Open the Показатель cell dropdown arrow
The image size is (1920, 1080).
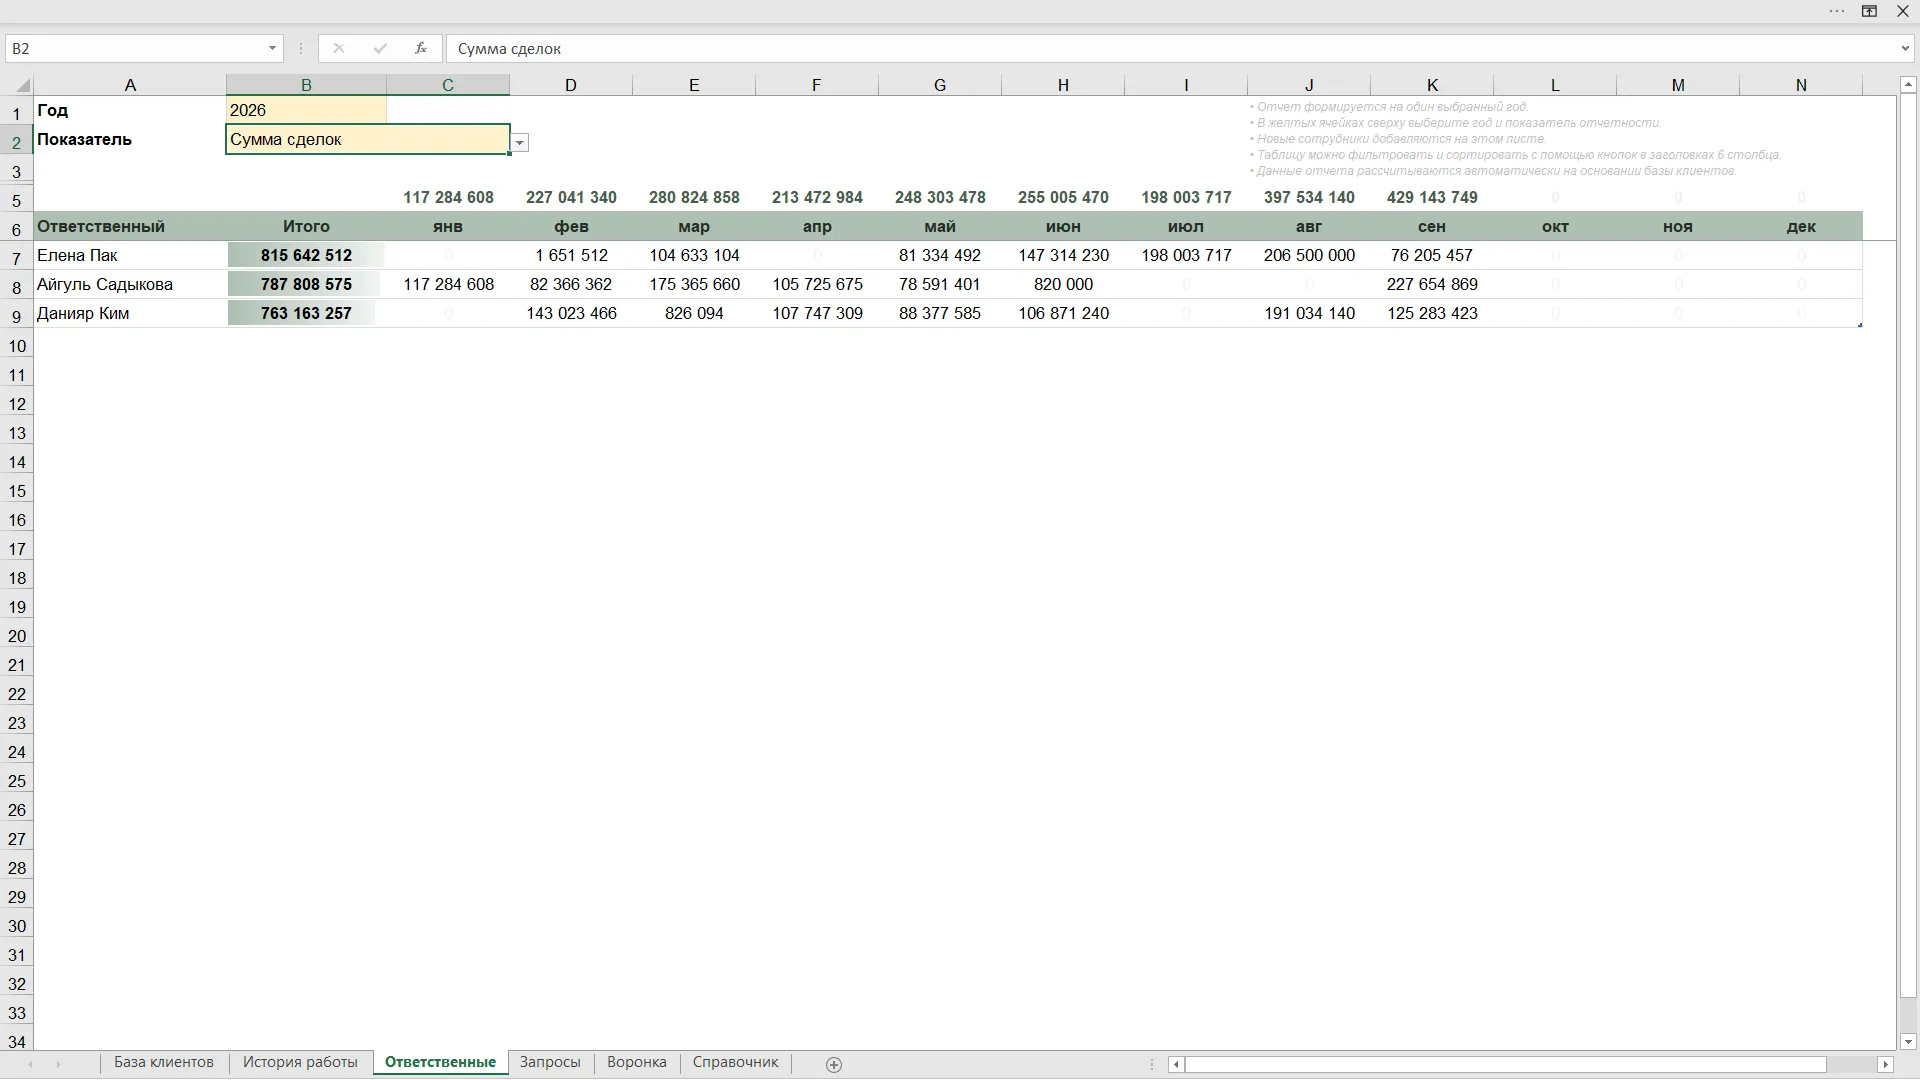click(520, 143)
